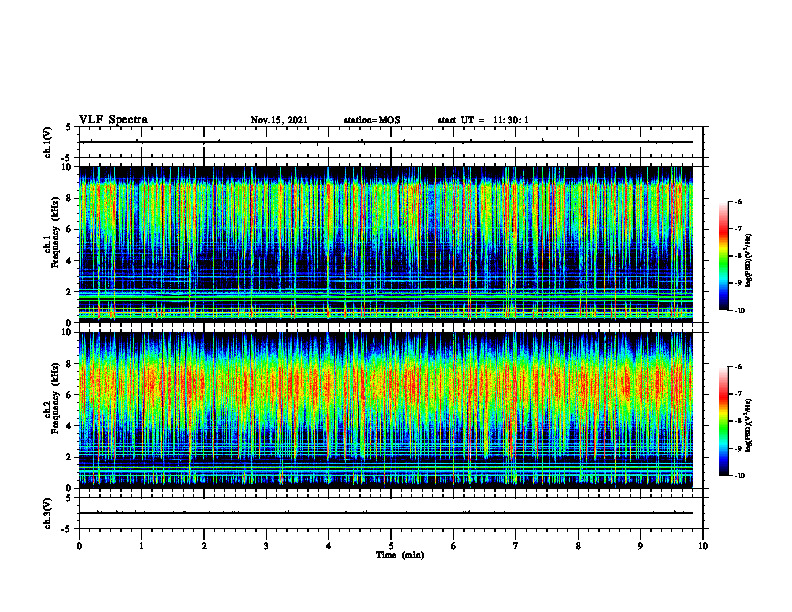The width and height of the screenshot is (792, 612).
Task: Click the "Time (min)" axis title
Action: tap(400, 555)
